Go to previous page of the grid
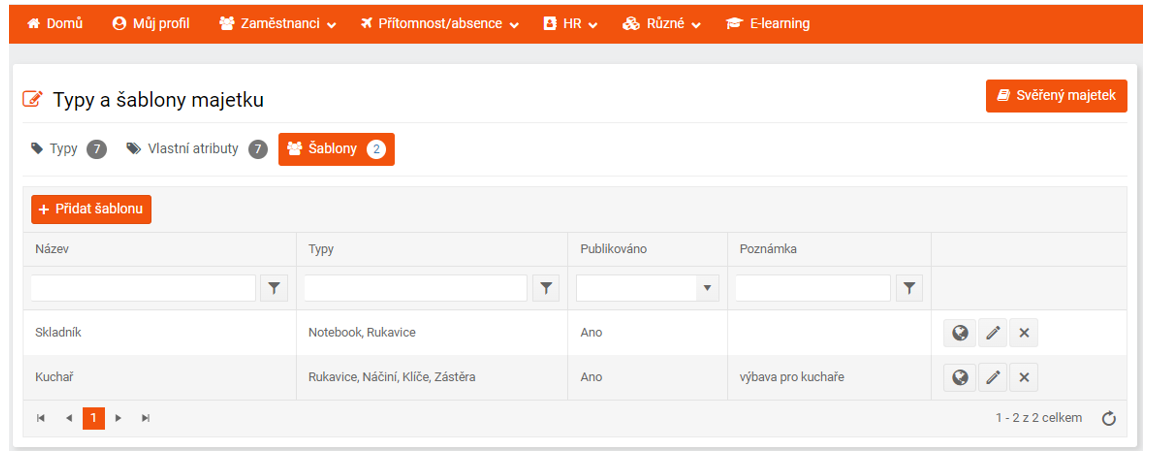Screen dimensions: 1155x464 69,418
